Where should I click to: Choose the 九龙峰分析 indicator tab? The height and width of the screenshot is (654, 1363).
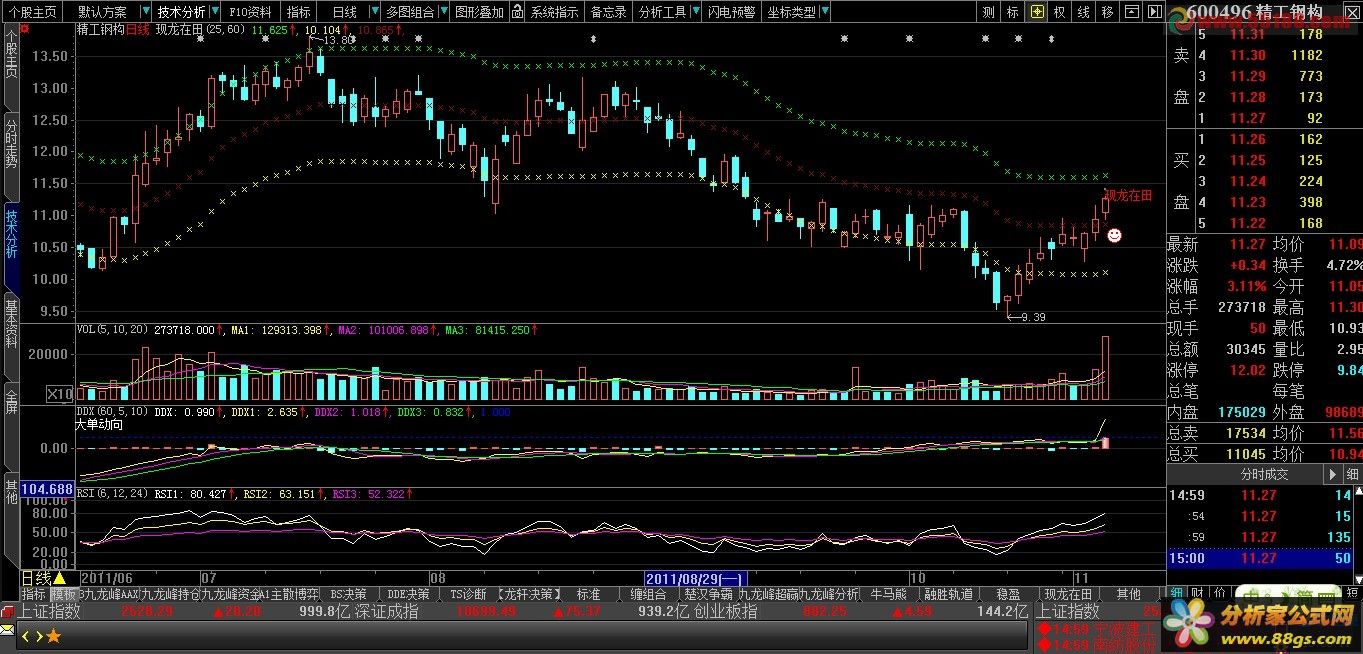(x=828, y=594)
